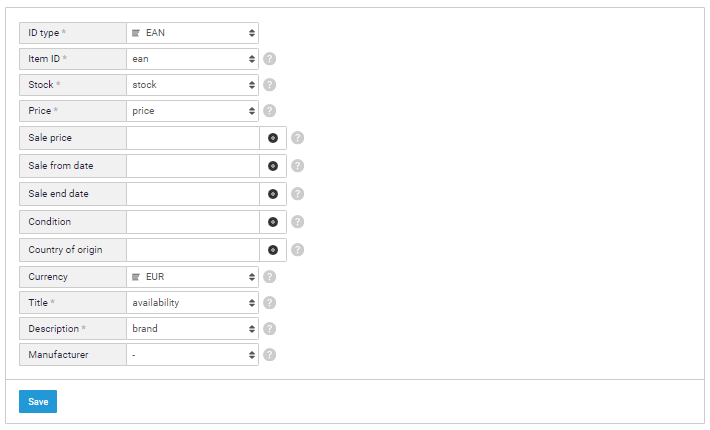Expand the Manufacturer dropdown
Viewport: 710px width, 430px height.
pos(192,354)
